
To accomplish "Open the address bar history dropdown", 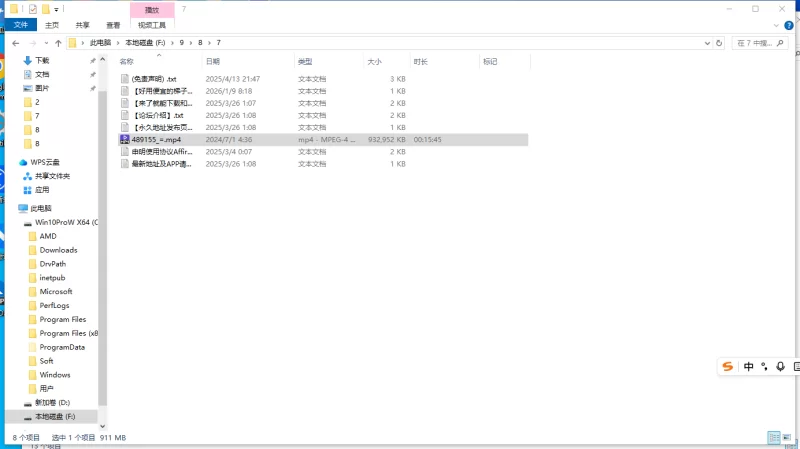I will click(707, 43).
